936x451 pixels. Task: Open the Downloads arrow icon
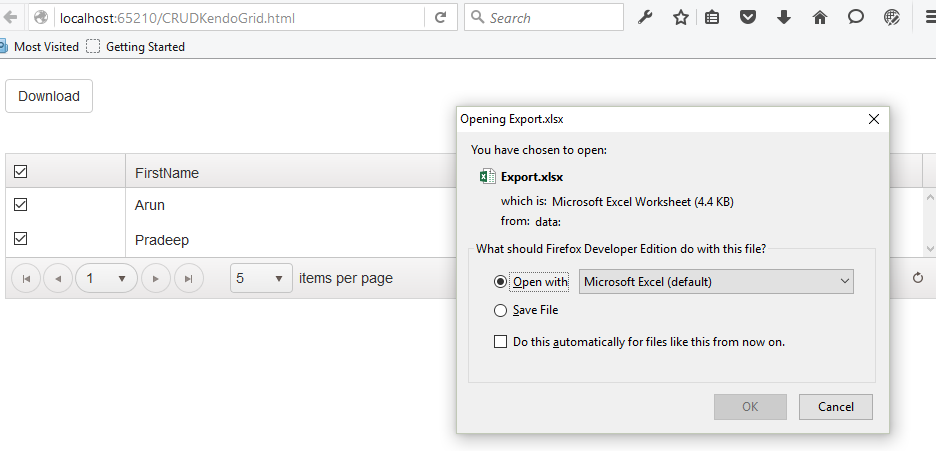click(784, 18)
